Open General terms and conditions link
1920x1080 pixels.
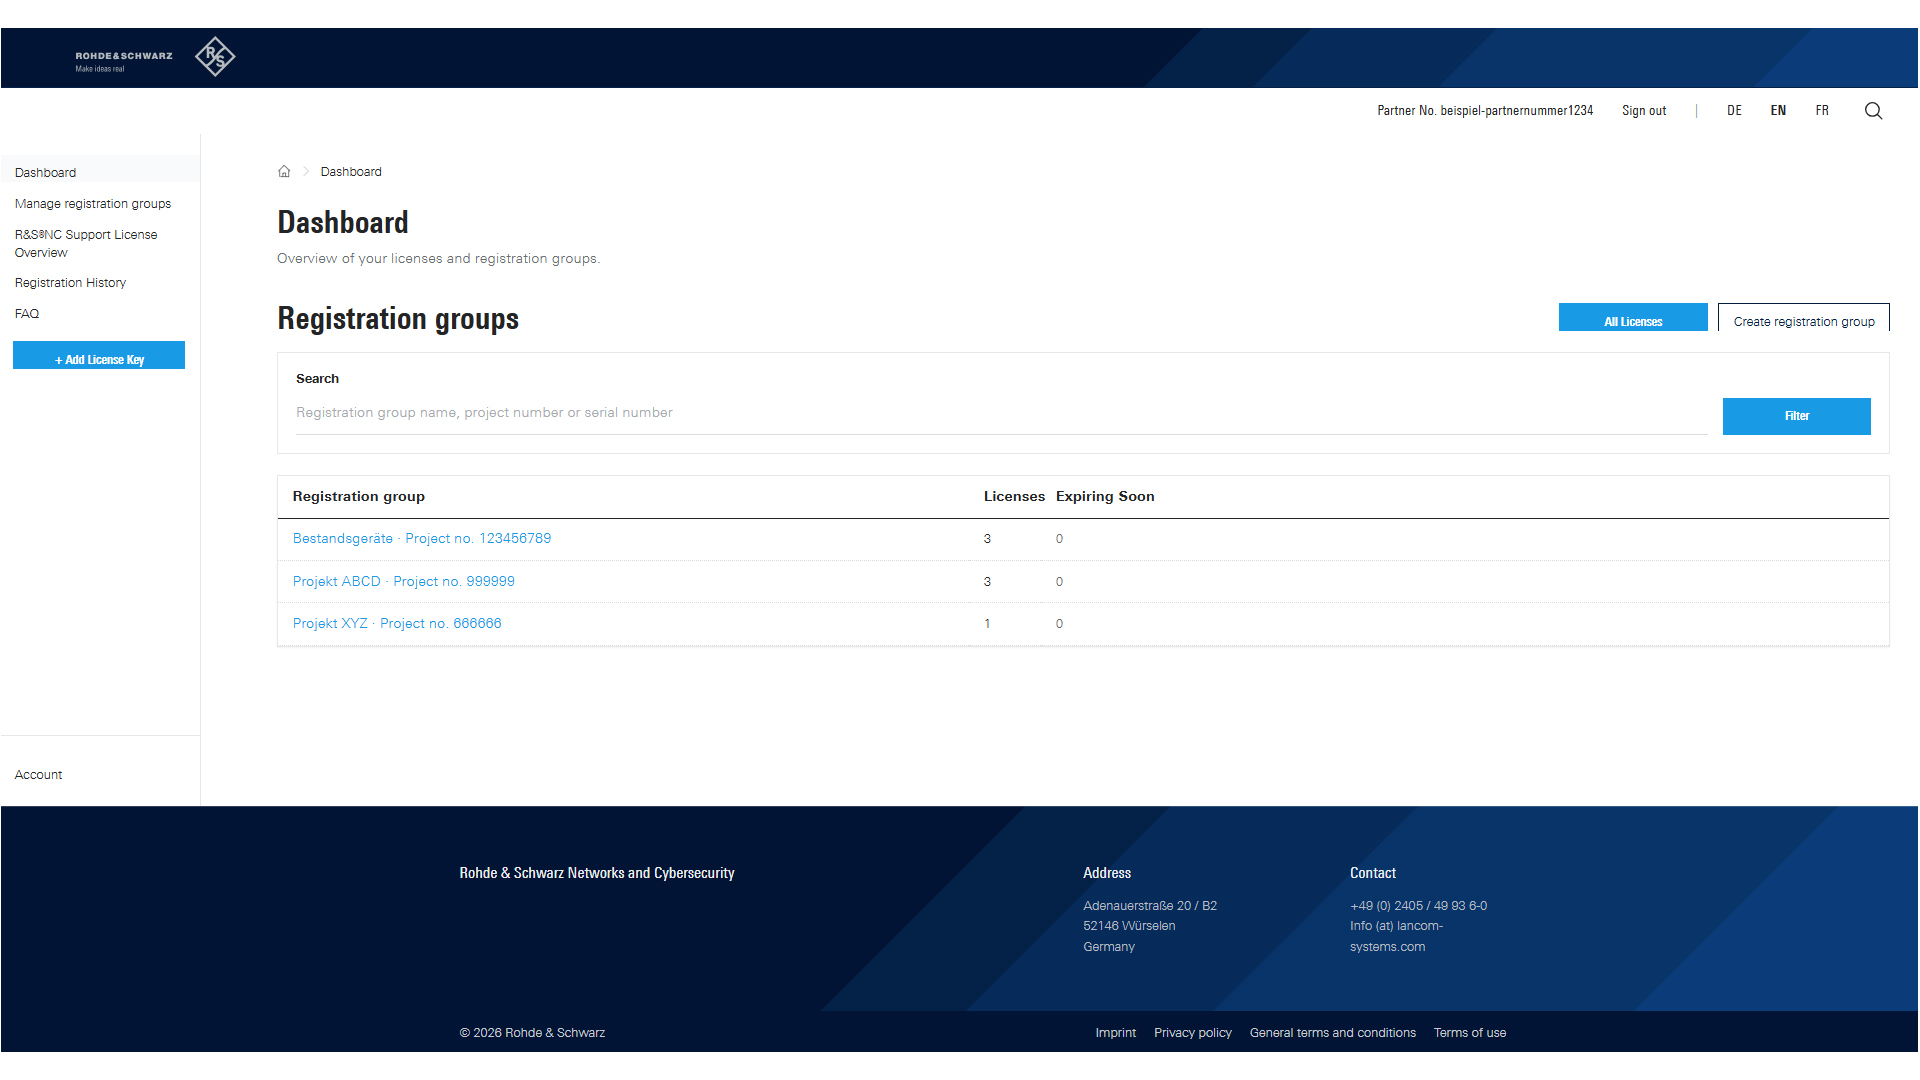1332,1033
